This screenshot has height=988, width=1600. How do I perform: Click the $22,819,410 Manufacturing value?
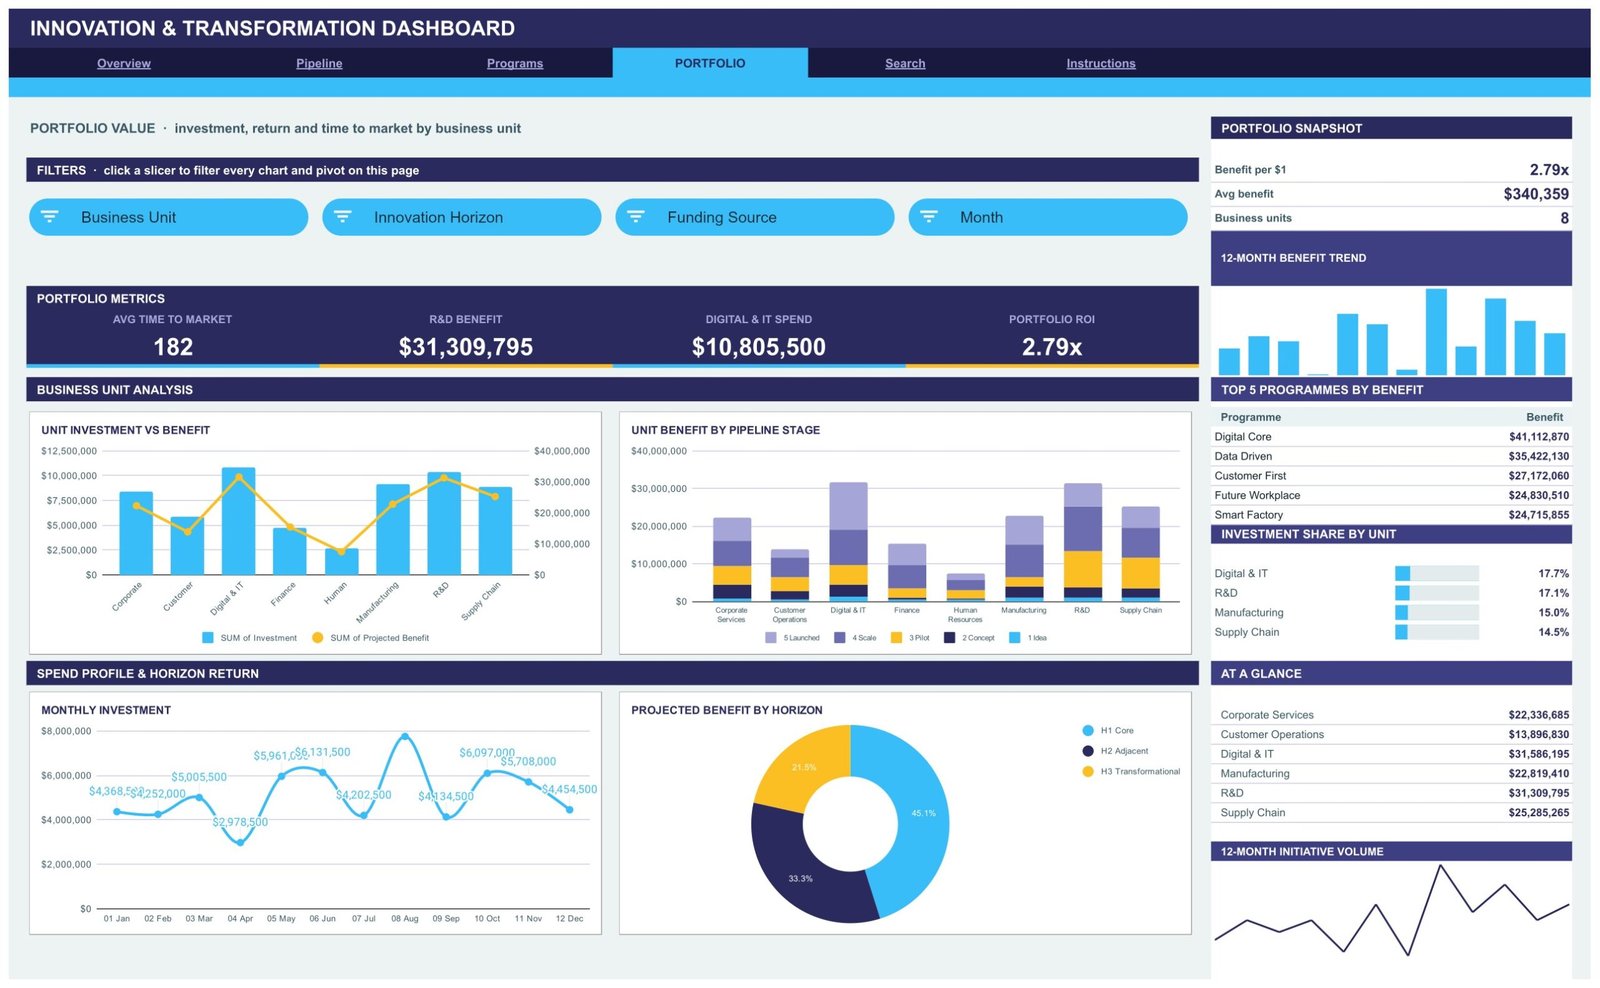[x=1539, y=773]
